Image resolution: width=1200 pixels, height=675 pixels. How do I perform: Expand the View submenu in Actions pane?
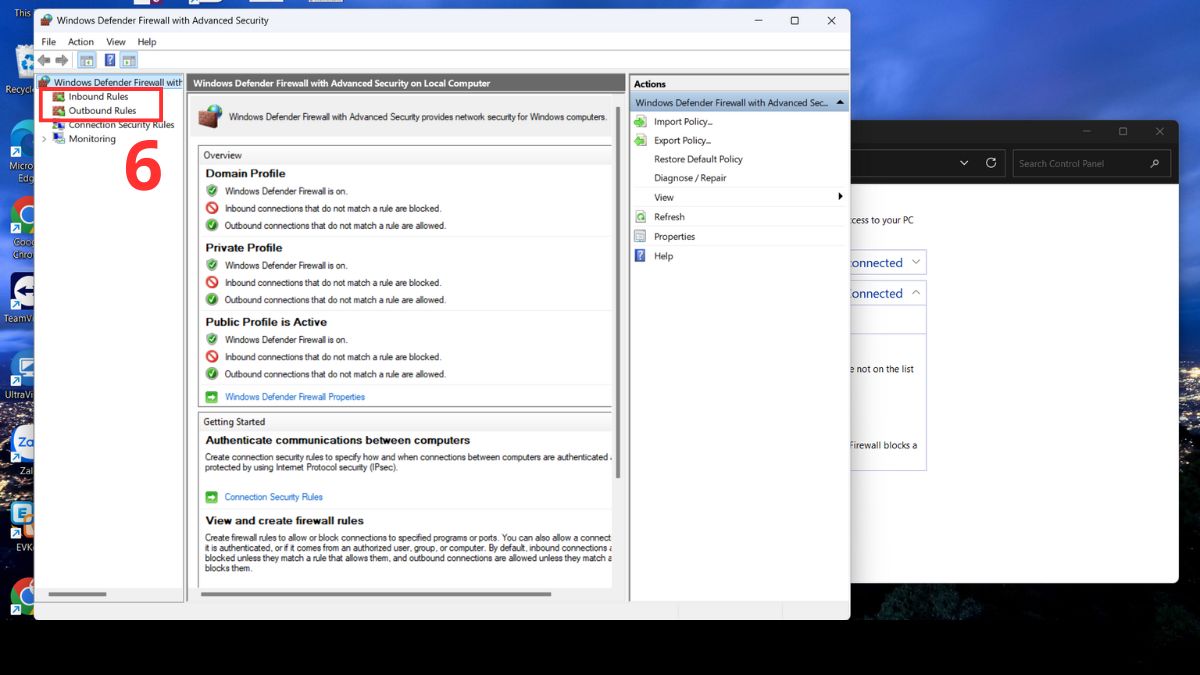tap(840, 197)
